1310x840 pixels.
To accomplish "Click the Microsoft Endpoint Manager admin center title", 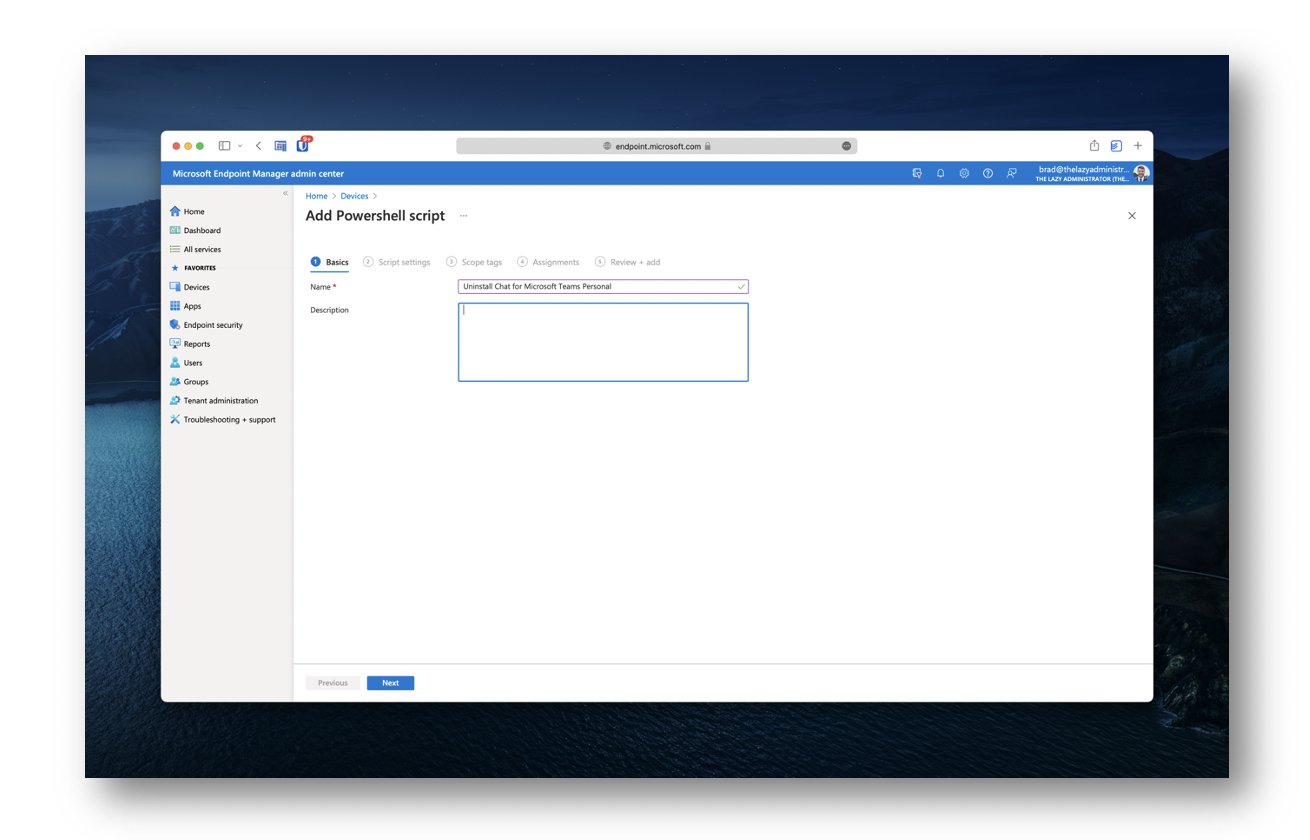I will coord(258,174).
